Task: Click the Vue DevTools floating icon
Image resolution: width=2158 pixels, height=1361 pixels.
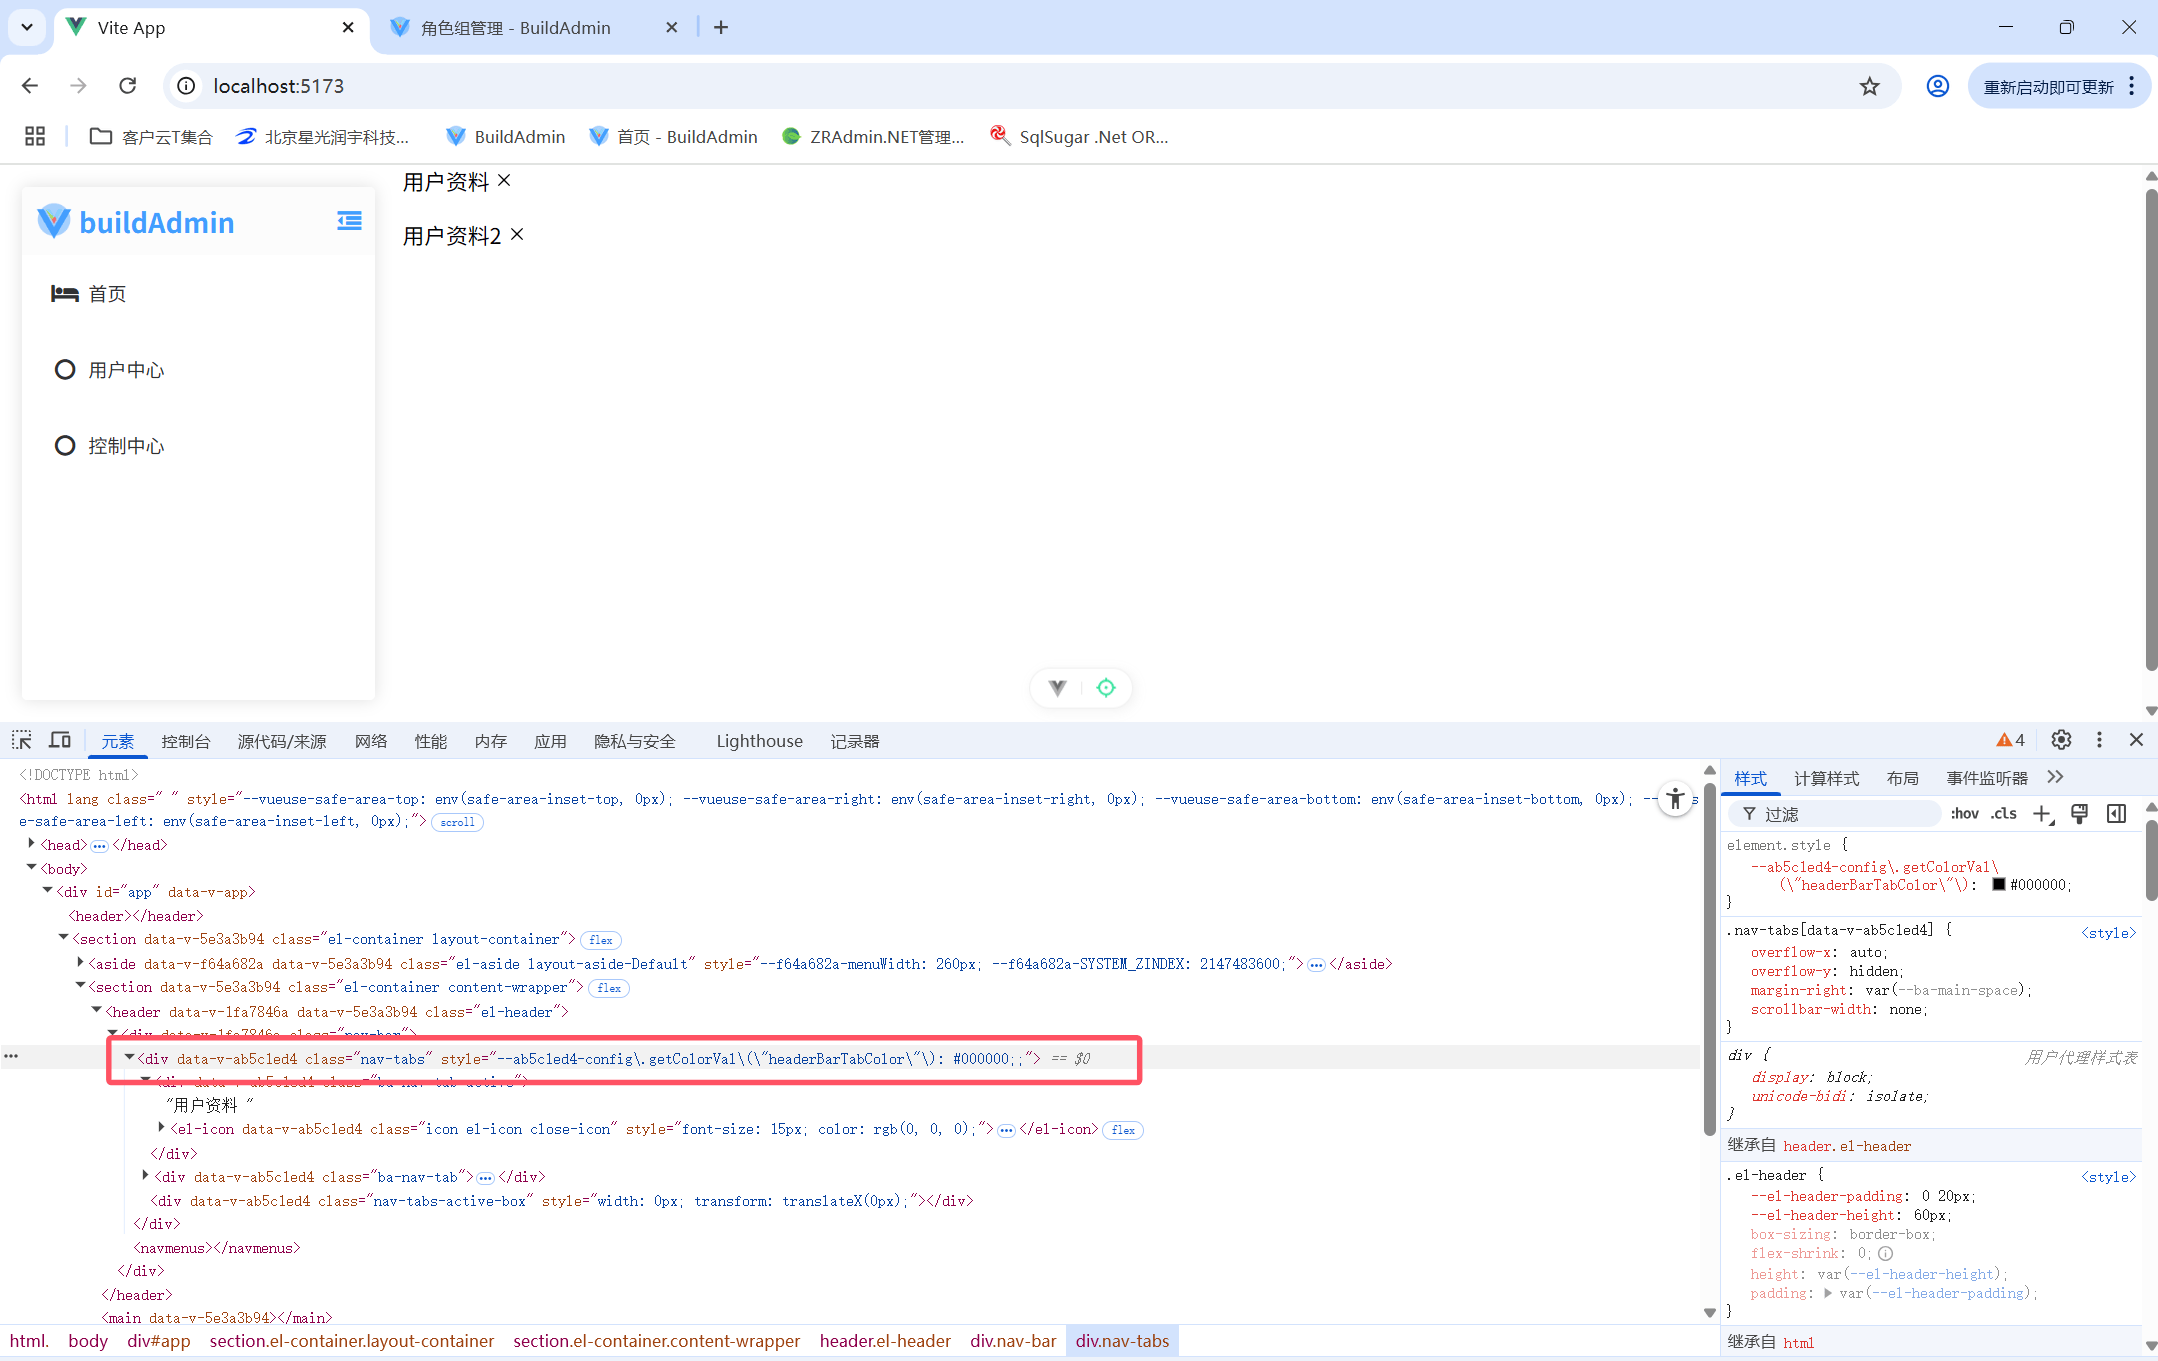Action: coord(1057,688)
